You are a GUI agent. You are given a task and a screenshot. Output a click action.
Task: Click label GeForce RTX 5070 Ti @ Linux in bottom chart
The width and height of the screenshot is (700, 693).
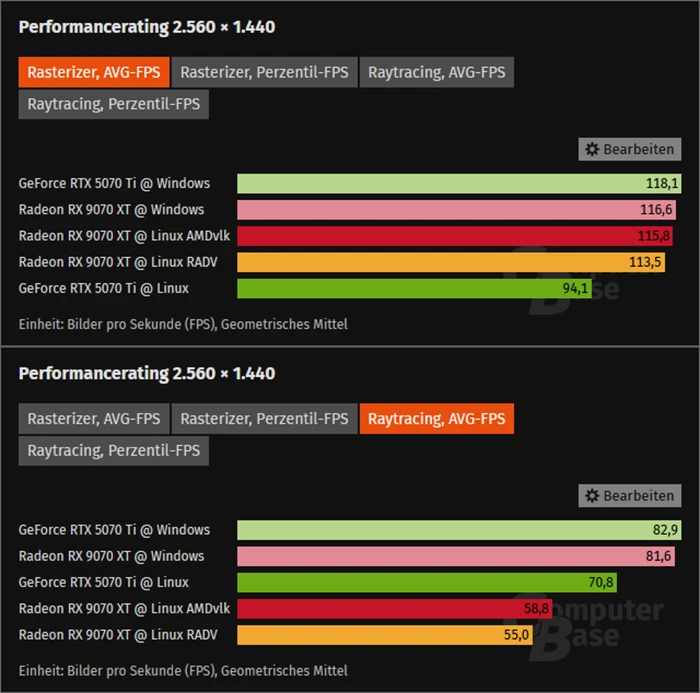pyautogui.click(x=104, y=583)
